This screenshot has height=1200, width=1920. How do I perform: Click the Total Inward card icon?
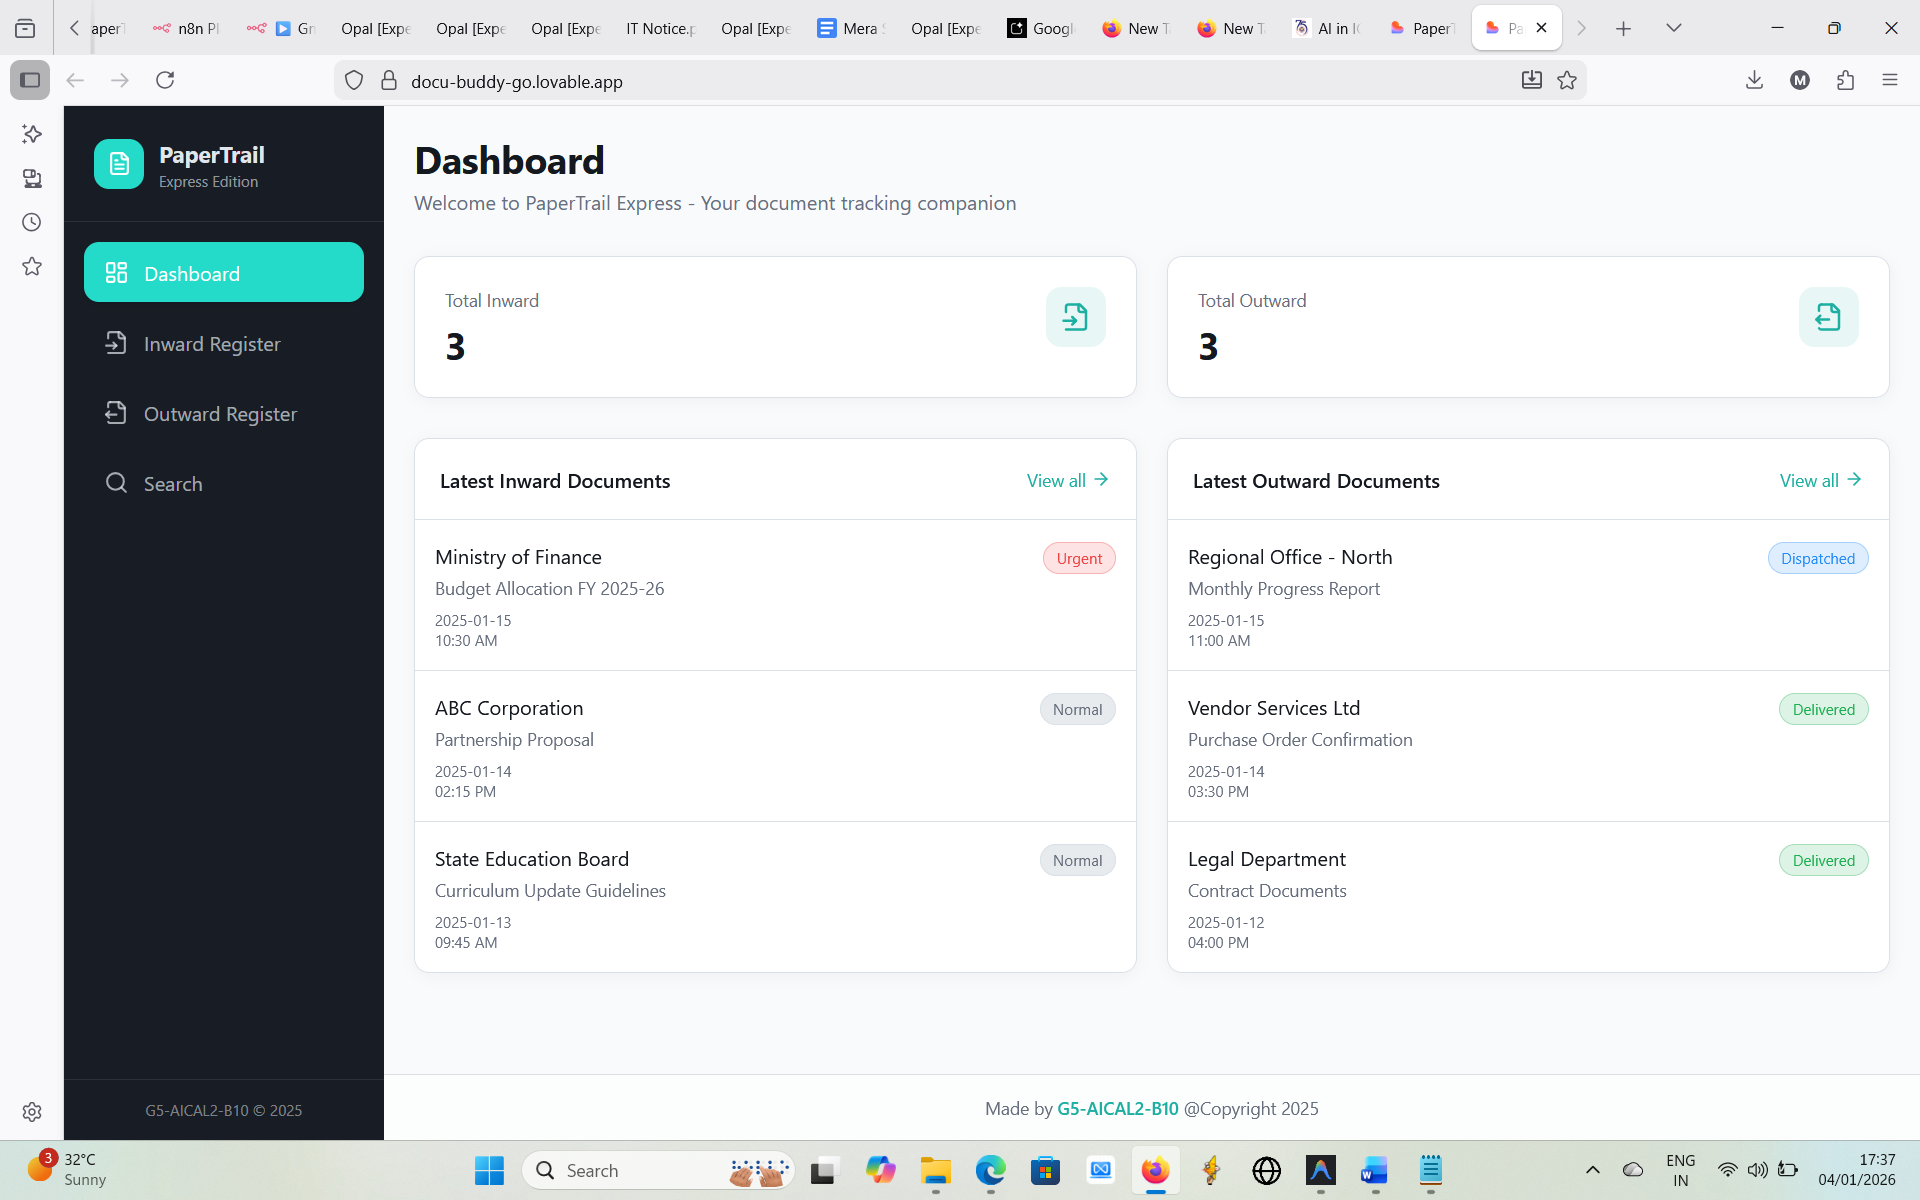pos(1075,317)
